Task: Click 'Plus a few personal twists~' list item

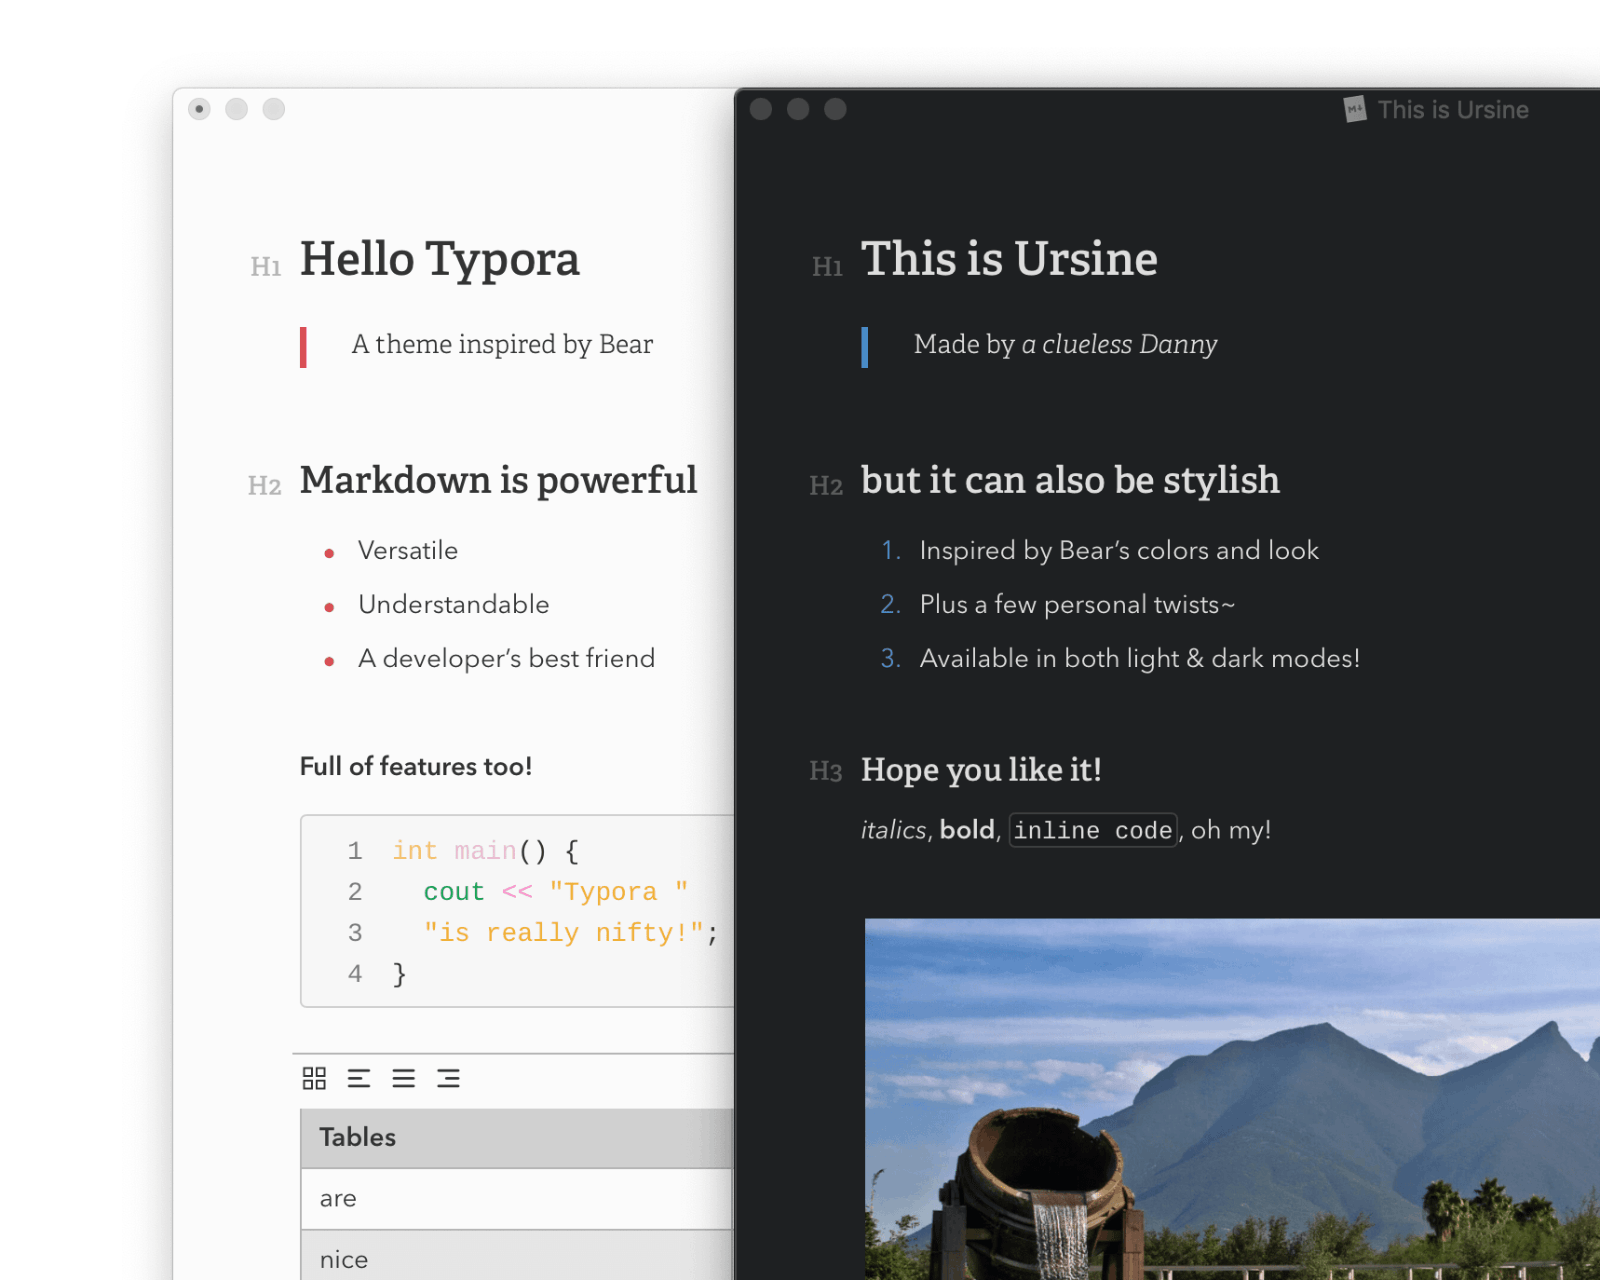Action: pyautogui.click(x=1077, y=605)
